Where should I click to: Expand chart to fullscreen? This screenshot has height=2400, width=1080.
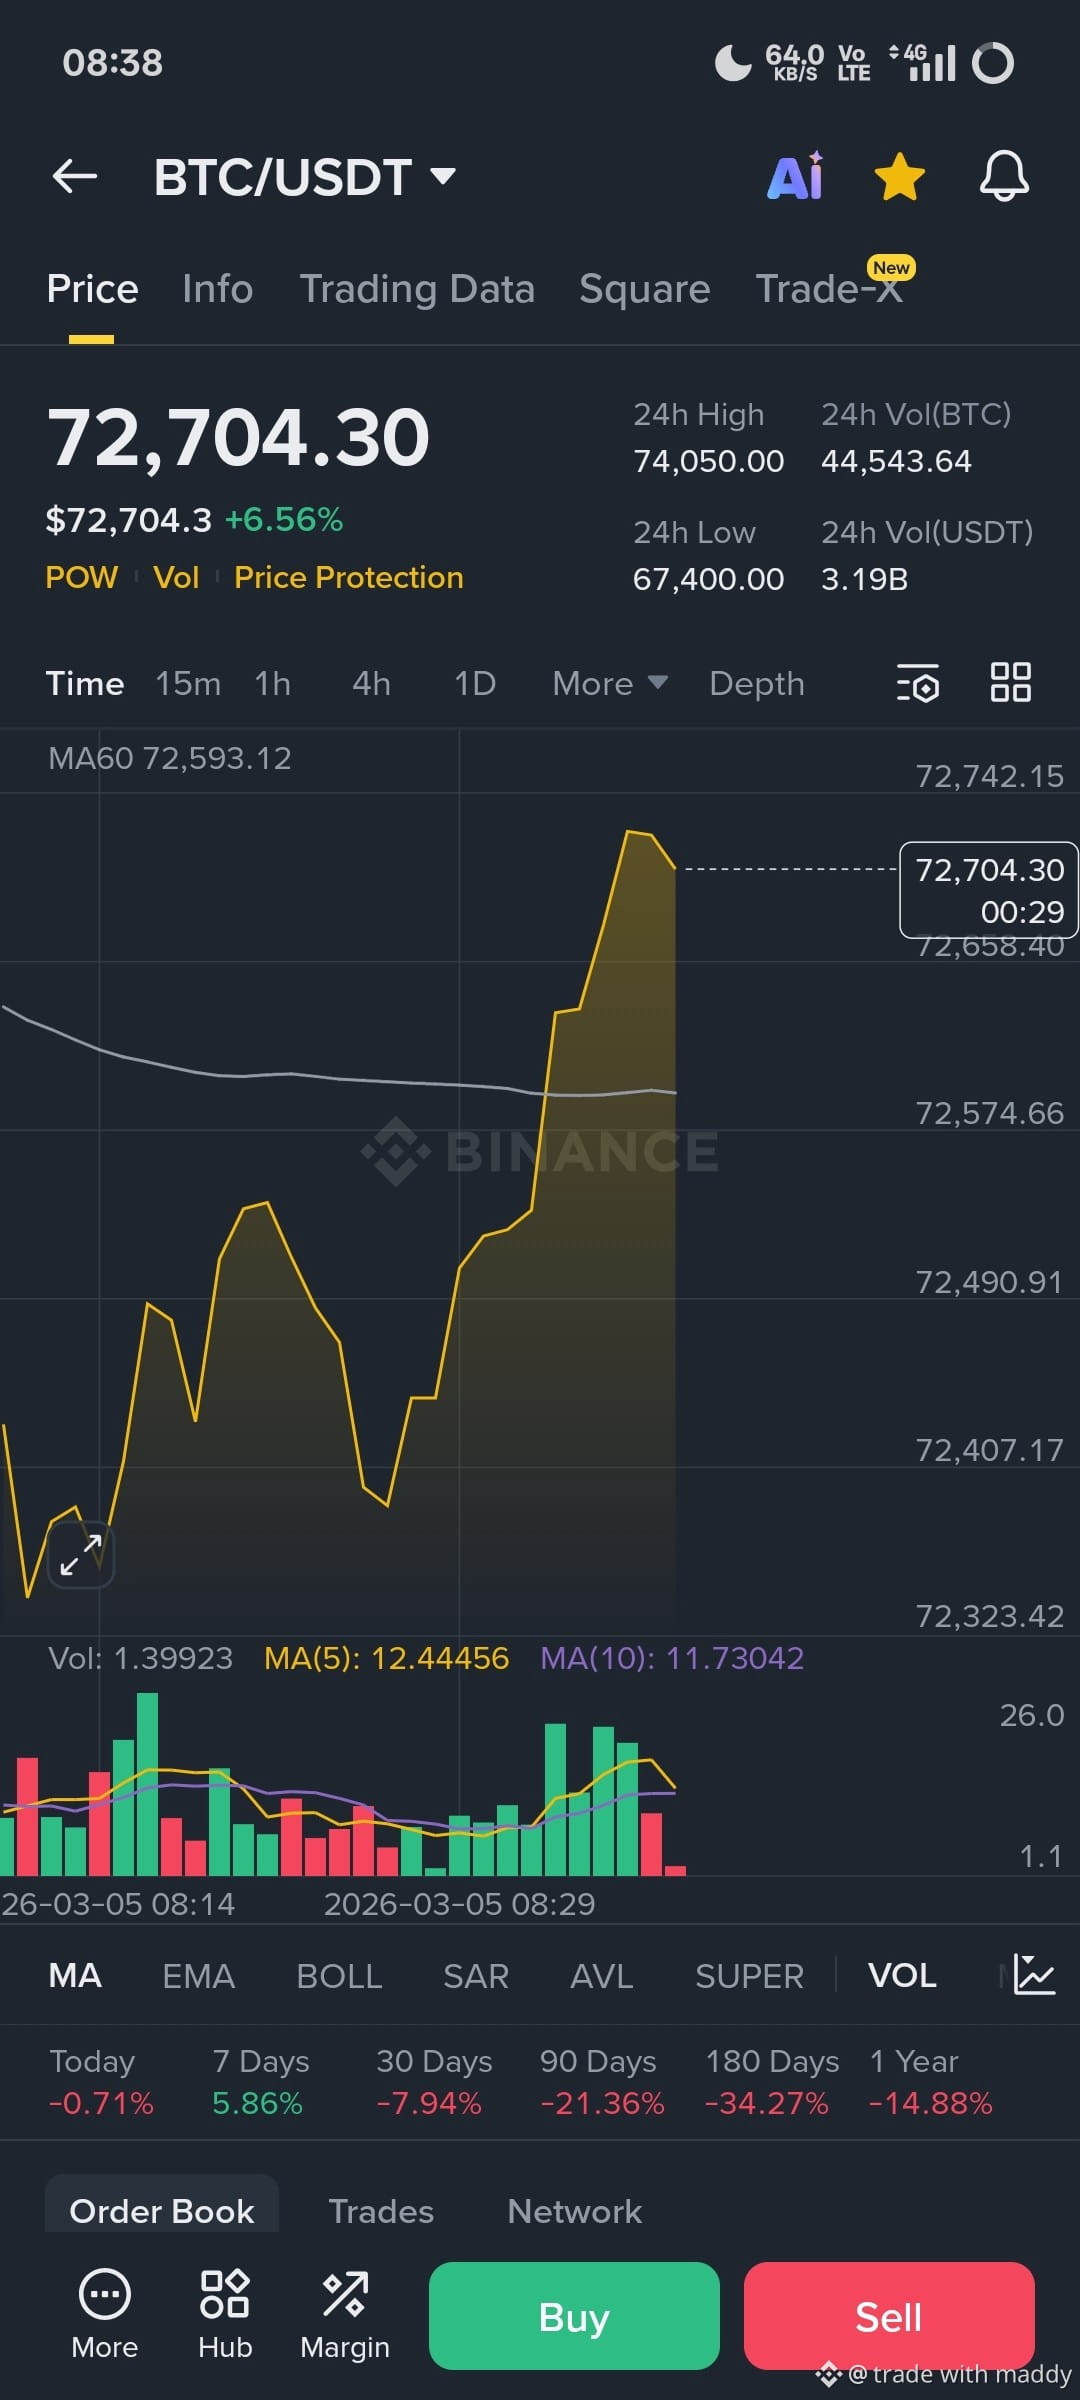[81, 1555]
